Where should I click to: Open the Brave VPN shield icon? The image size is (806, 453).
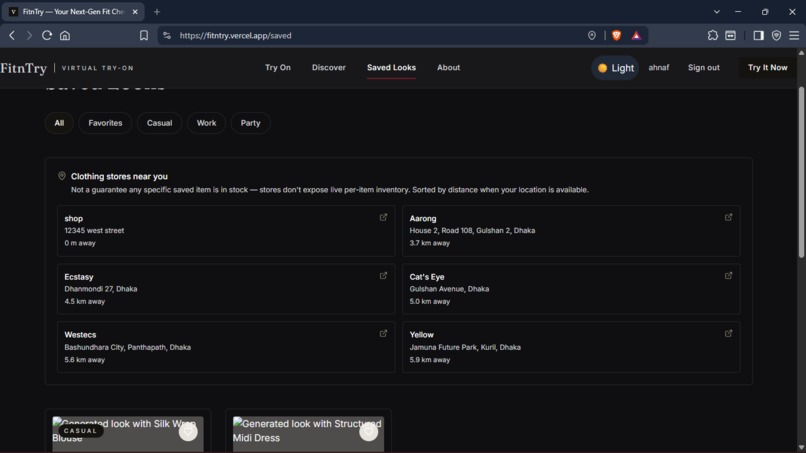click(x=776, y=35)
